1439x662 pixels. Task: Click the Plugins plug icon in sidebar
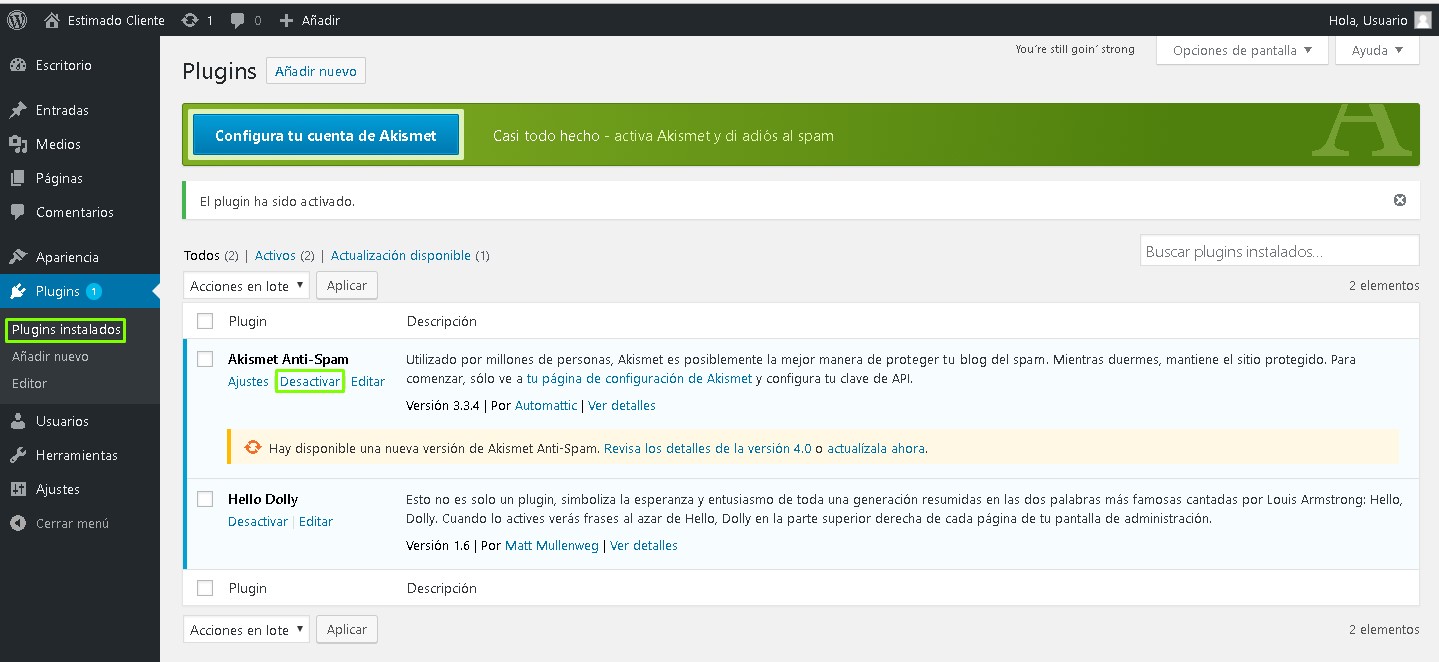[18, 291]
